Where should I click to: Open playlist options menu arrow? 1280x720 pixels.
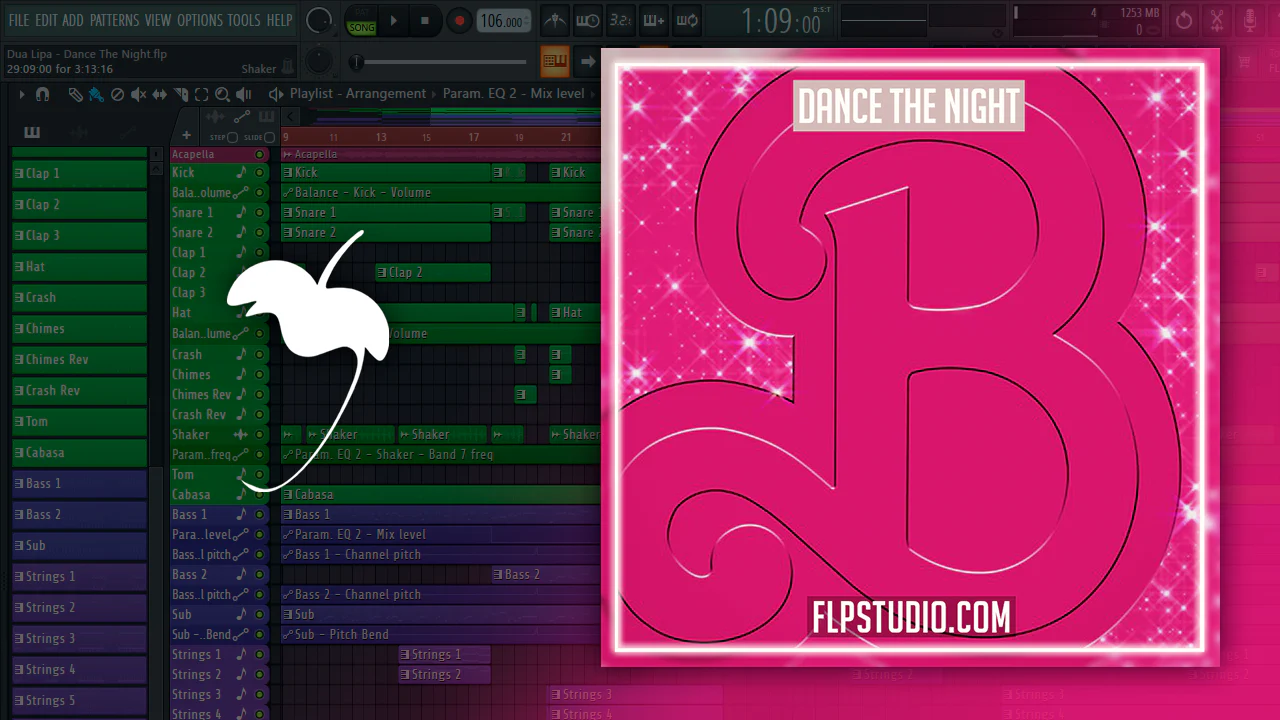[x=21, y=94]
